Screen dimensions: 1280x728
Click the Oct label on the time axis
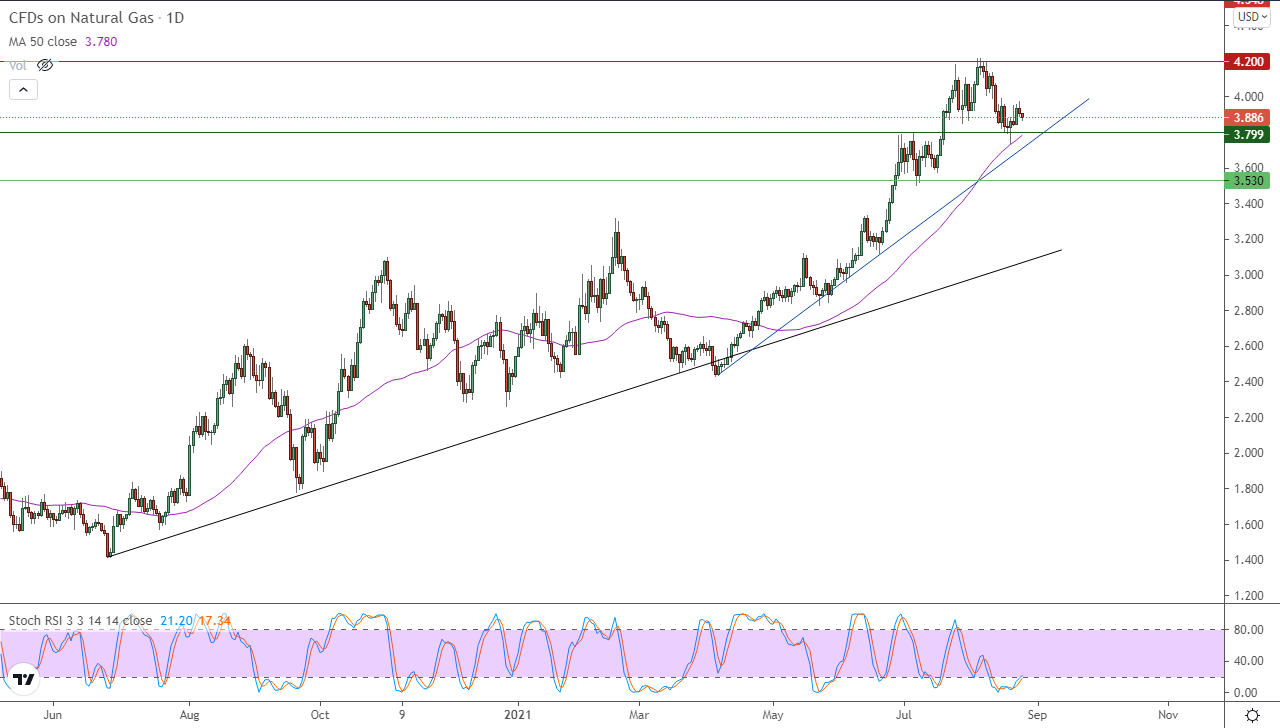[x=320, y=715]
